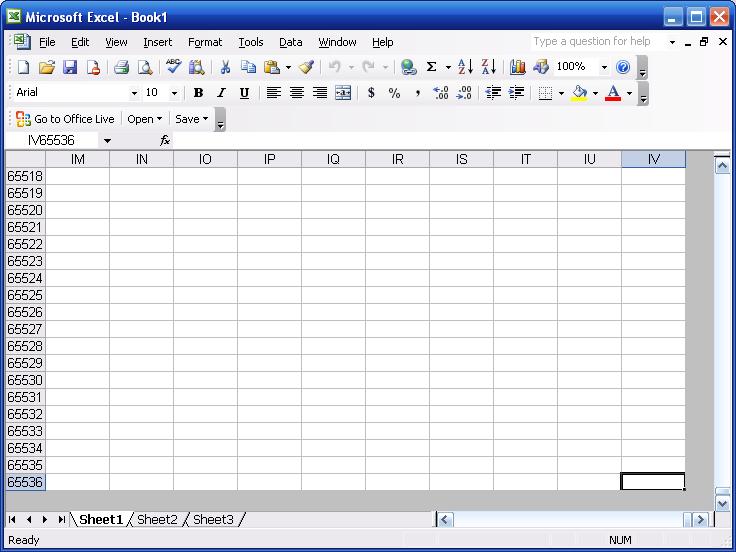
Task: Open the AutoSum functions arrow
Action: click(x=448, y=67)
